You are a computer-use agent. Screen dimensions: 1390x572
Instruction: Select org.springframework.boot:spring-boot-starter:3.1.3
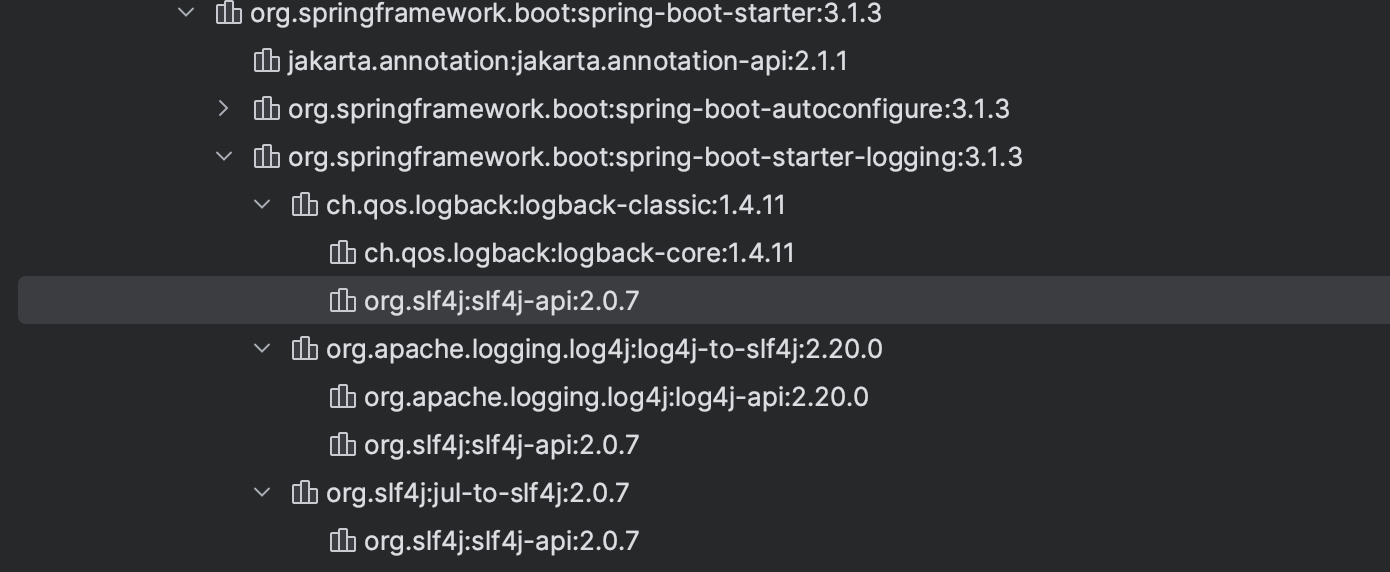click(566, 14)
